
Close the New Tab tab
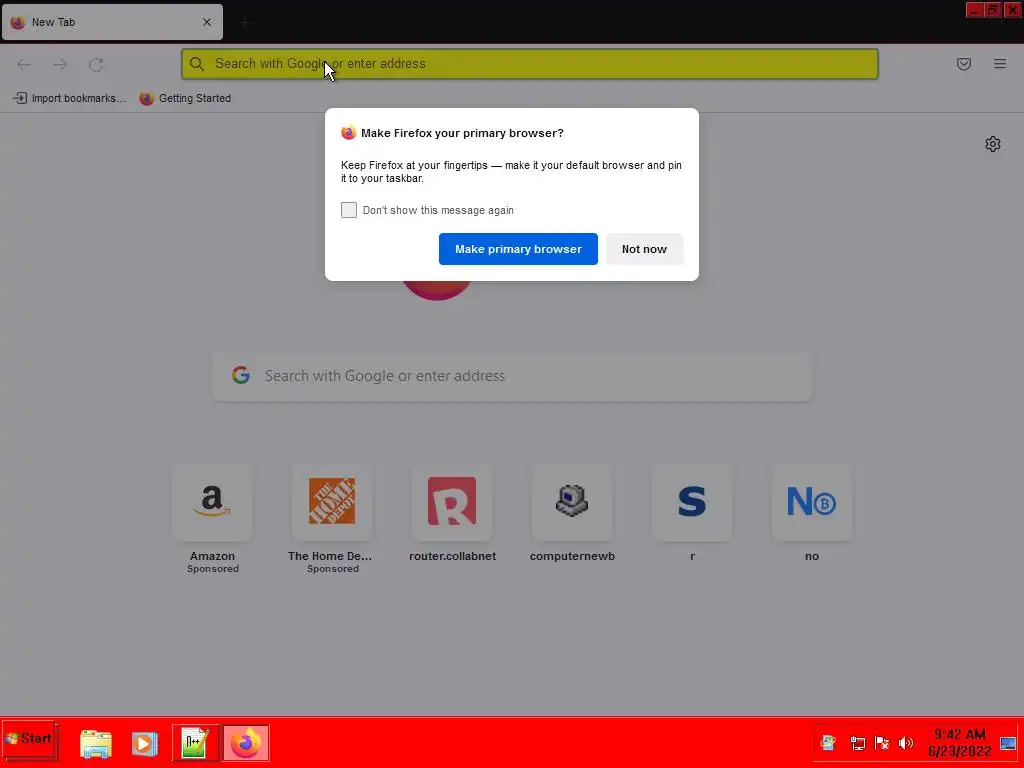click(207, 22)
